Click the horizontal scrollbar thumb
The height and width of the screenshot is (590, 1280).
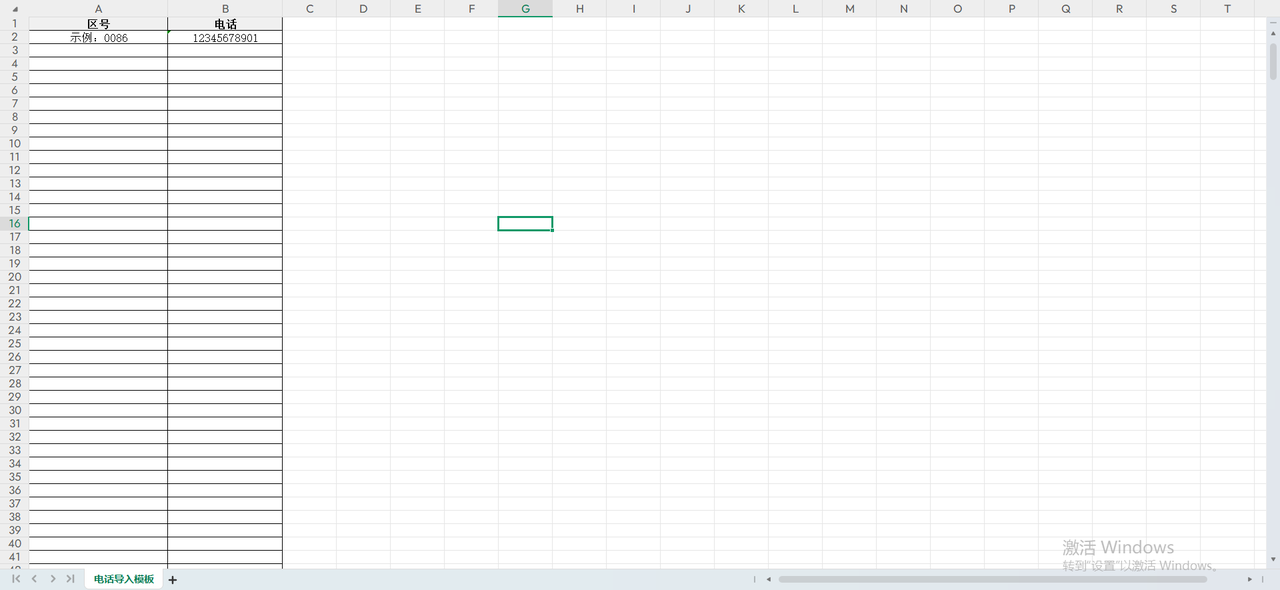click(x=992, y=579)
